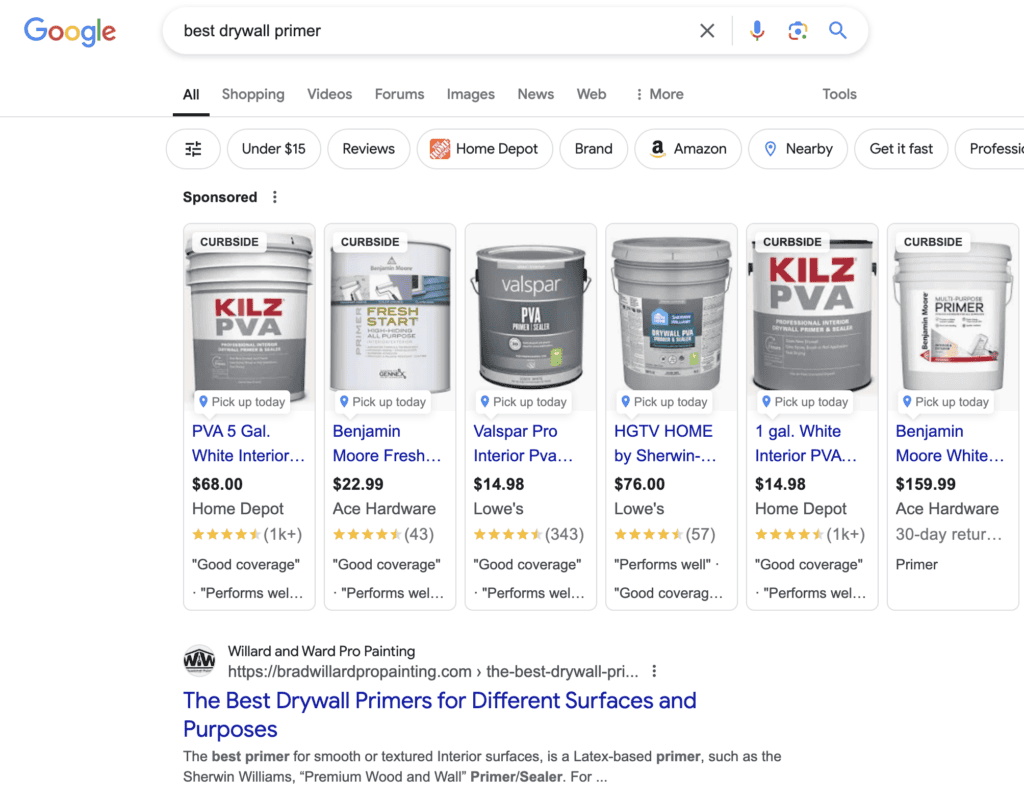The width and height of the screenshot is (1024, 801).
Task: Click into the search input field
Action: [x=430, y=31]
